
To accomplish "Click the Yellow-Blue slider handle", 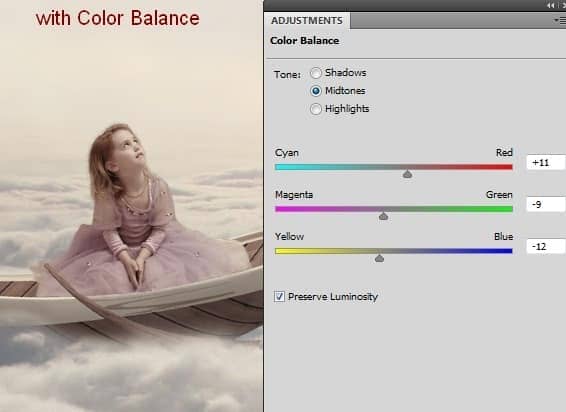I will click(379, 258).
